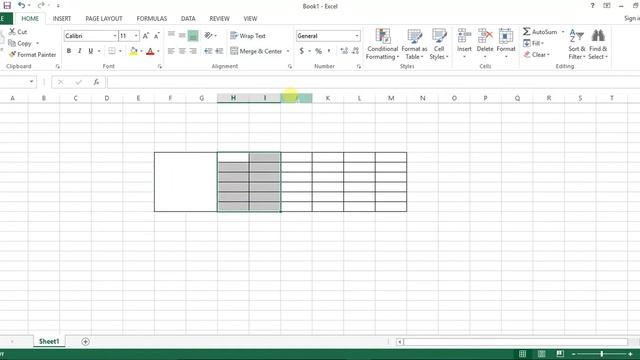This screenshot has width=640, height=360.
Task: Copy the selection to clipboard
Action: [20, 43]
